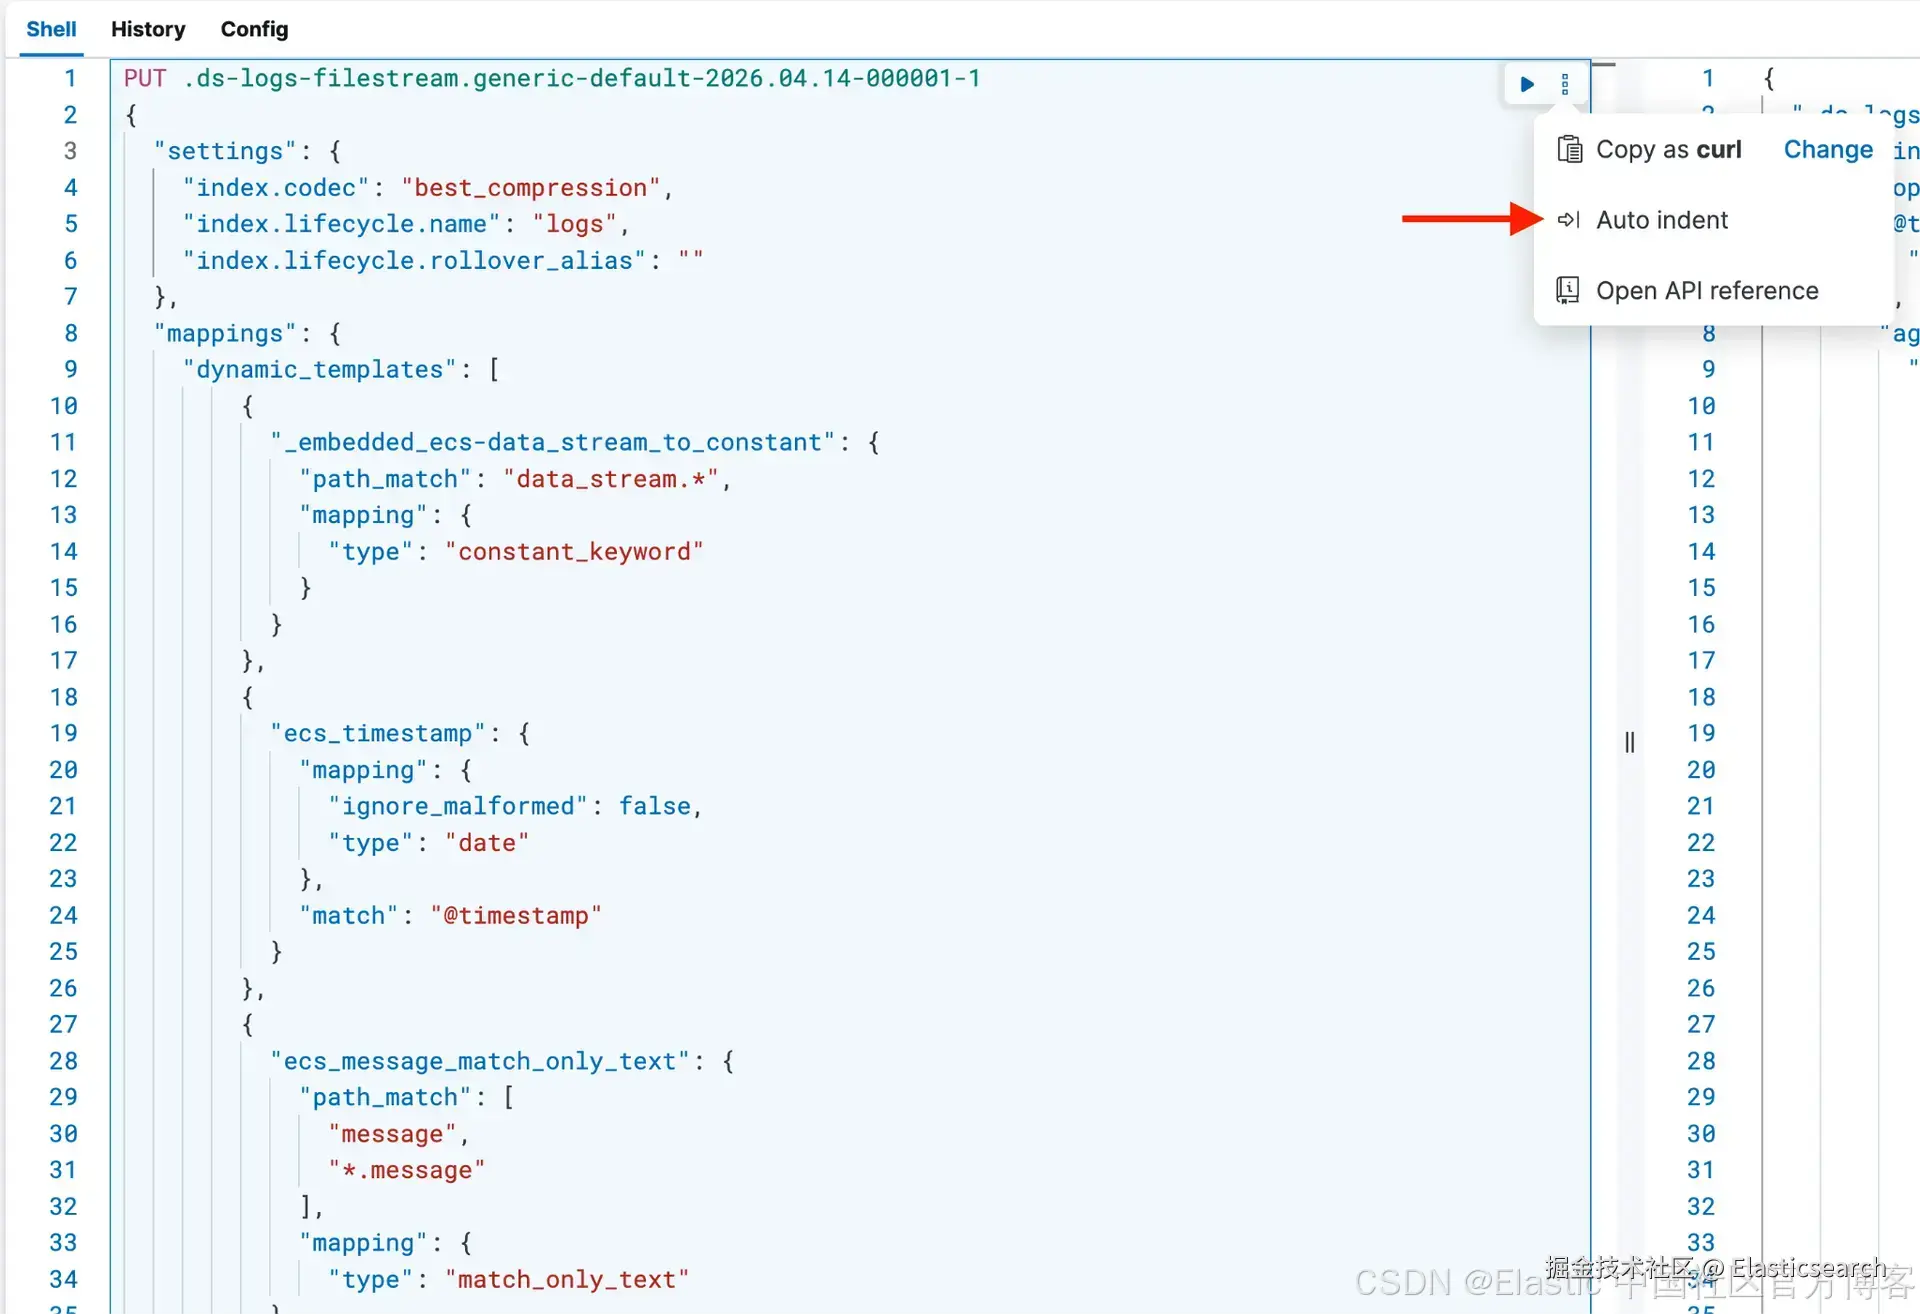The height and width of the screenshot is (1314, 1920).
Task: Click the Change link next to curl
Action: point(1828,150)
